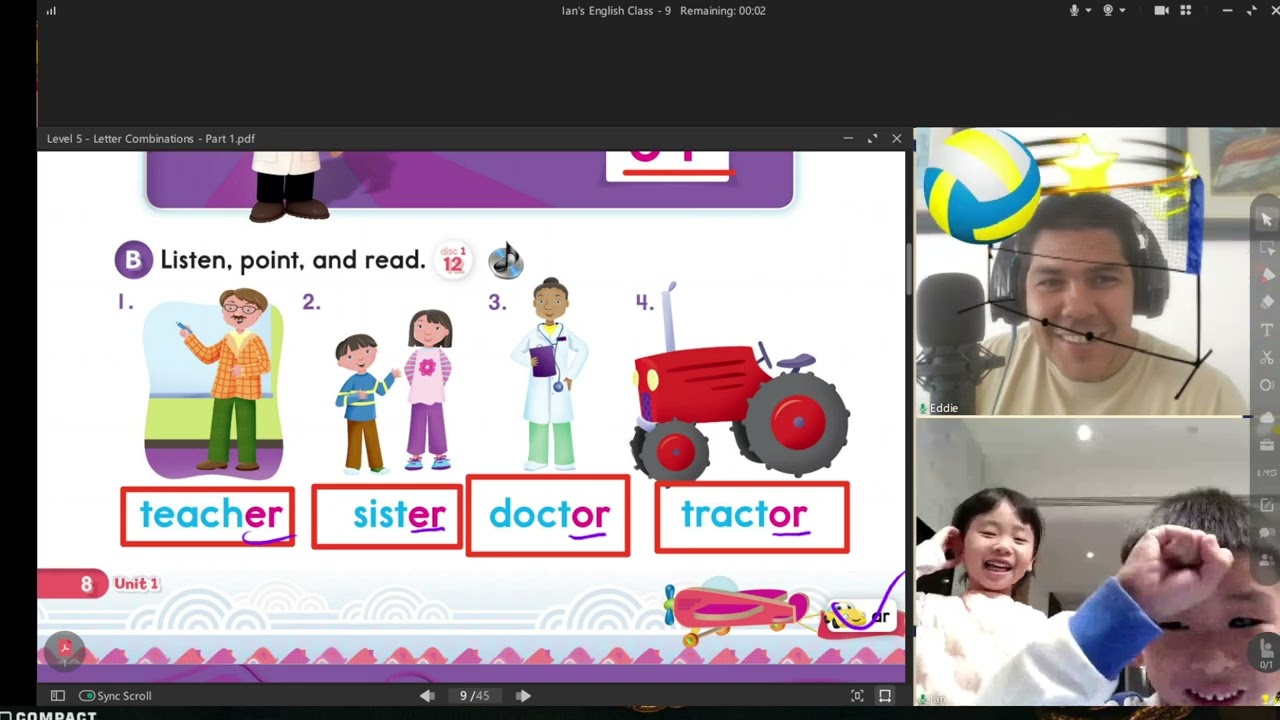Open the LMS button in the right toolbar

click(1267, 473)
